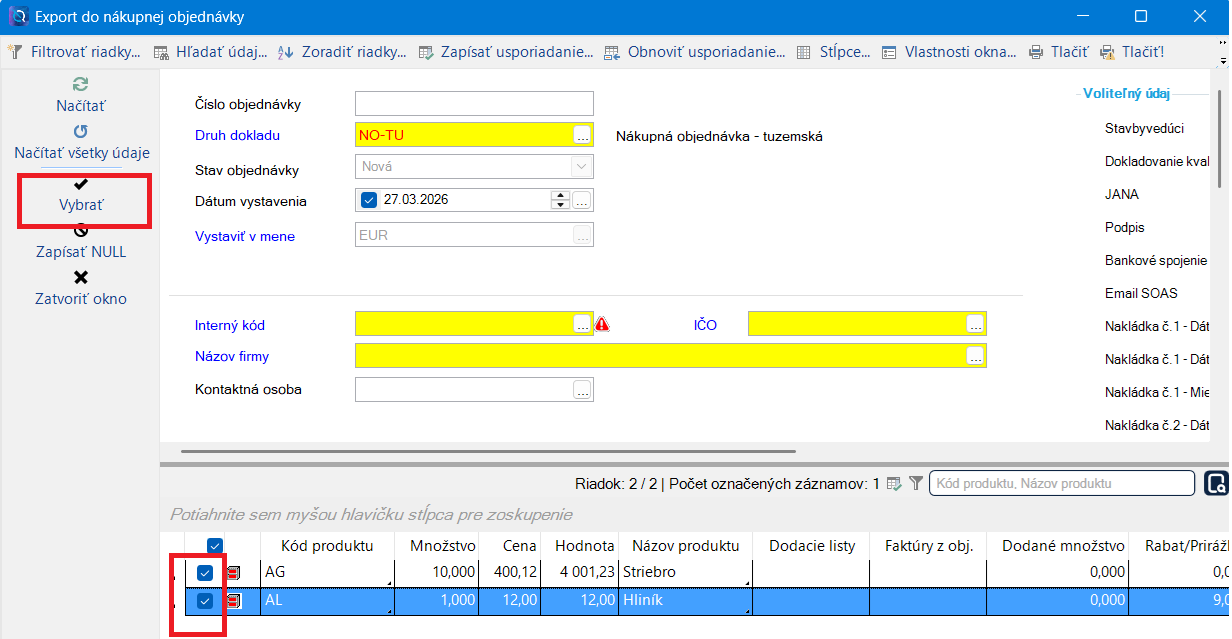The height and width of the screenshot is (639, 1232).
Task: Click the funnel filter icon above the grid
Action: click(915, 484)
